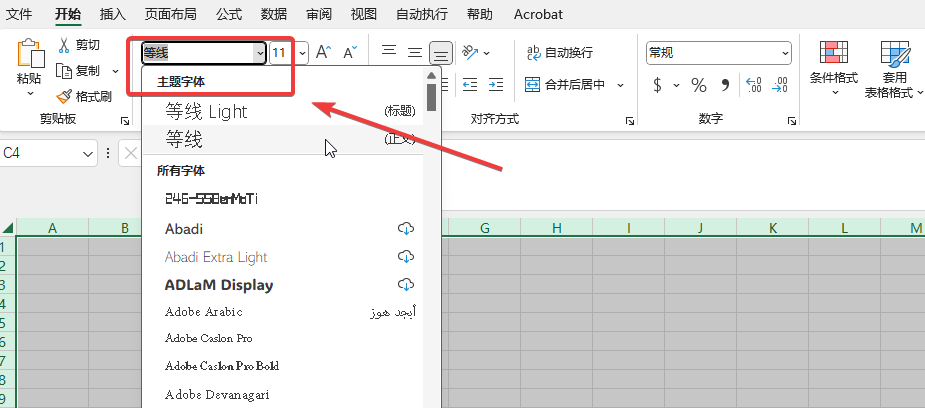
Task: Click the font list scroll-up arrow
Action: [432, 75]
